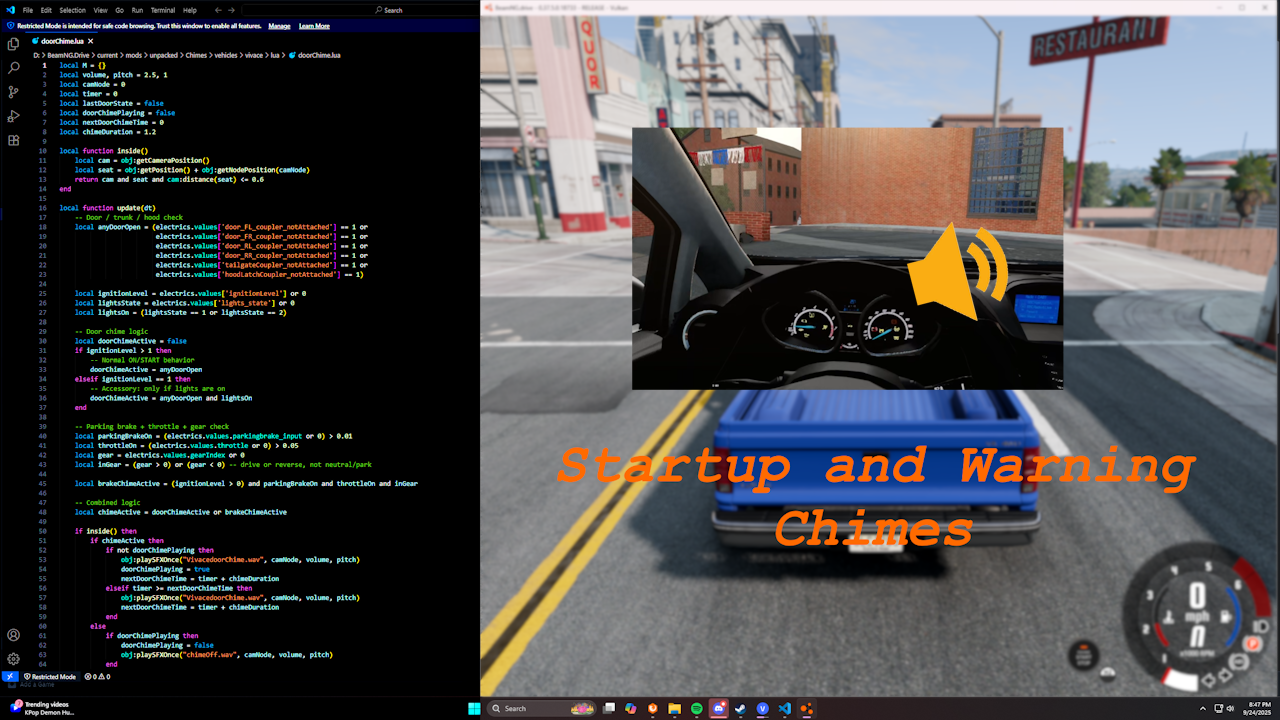
Task: Switch to BeamNG.drive taskbar icon
Action: click(806, 708)
